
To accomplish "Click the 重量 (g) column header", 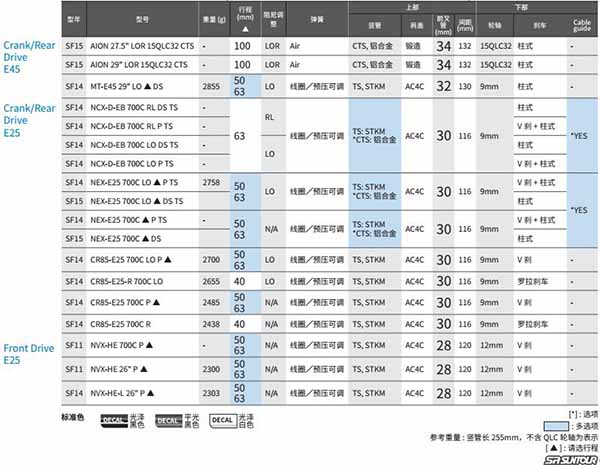I will [x=214, y=19].
